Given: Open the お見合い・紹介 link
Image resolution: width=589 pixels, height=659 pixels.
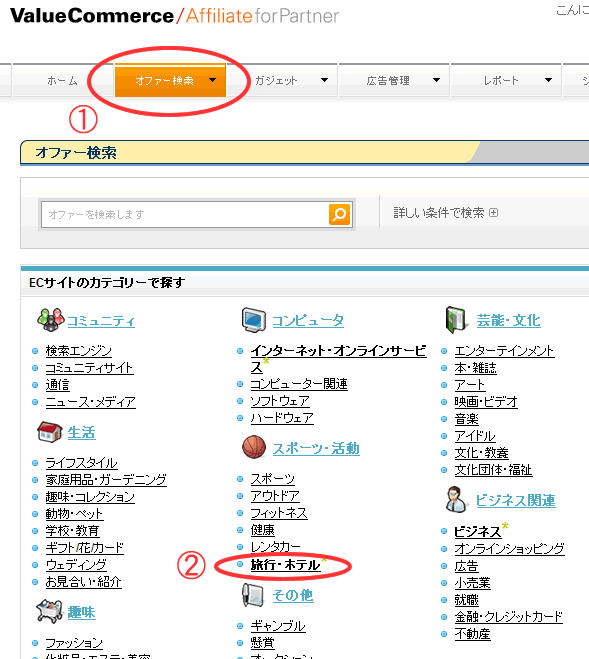Looking at the screenshot, I should pyautogui.click(x=84, y=582).
